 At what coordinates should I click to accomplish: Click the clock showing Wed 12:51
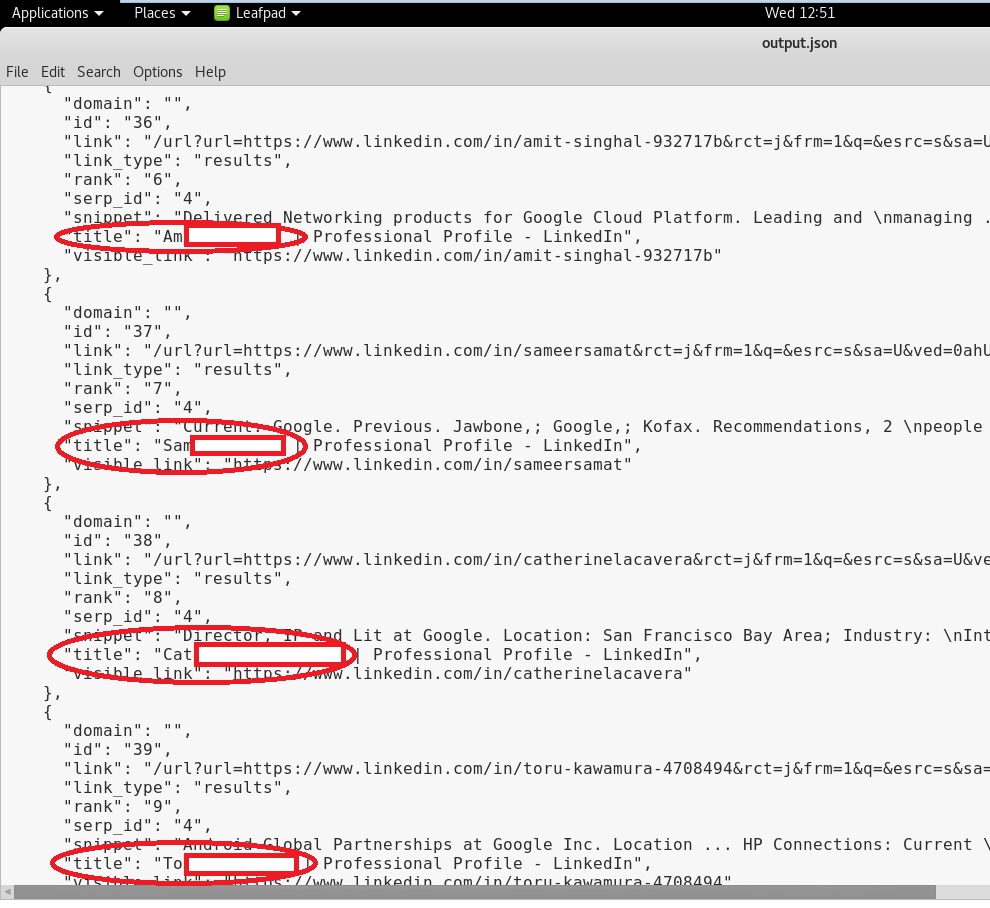click(799, 13)
